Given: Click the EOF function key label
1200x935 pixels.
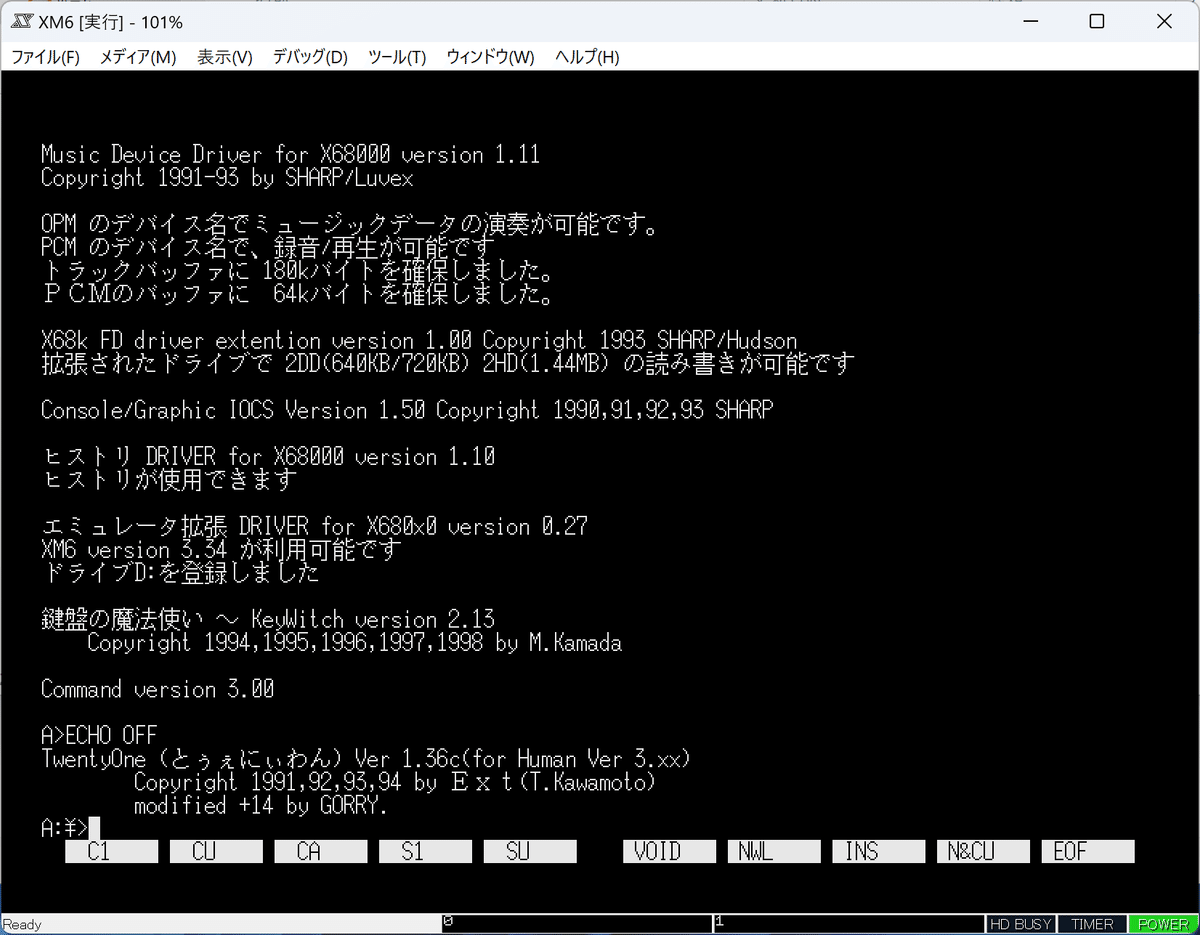Looking at the screenshot, I should (x=1088, y=851).
